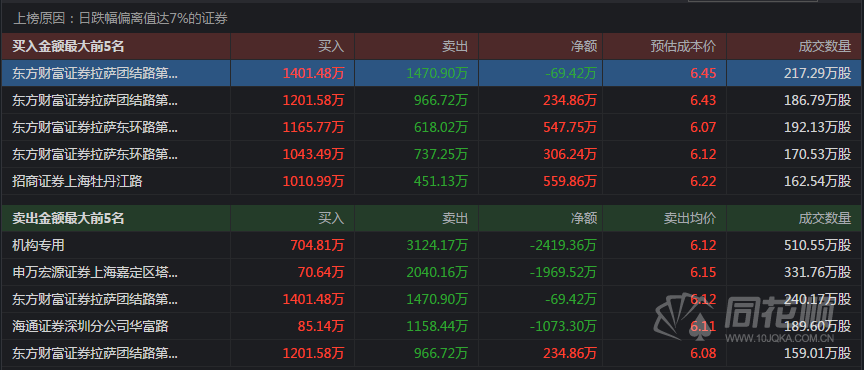Image resolution: width=864 pixels, height=370 pixels.
Task: Select 东方财富证券拉萨团结路 row with 240.17万股
Action: 432,299
